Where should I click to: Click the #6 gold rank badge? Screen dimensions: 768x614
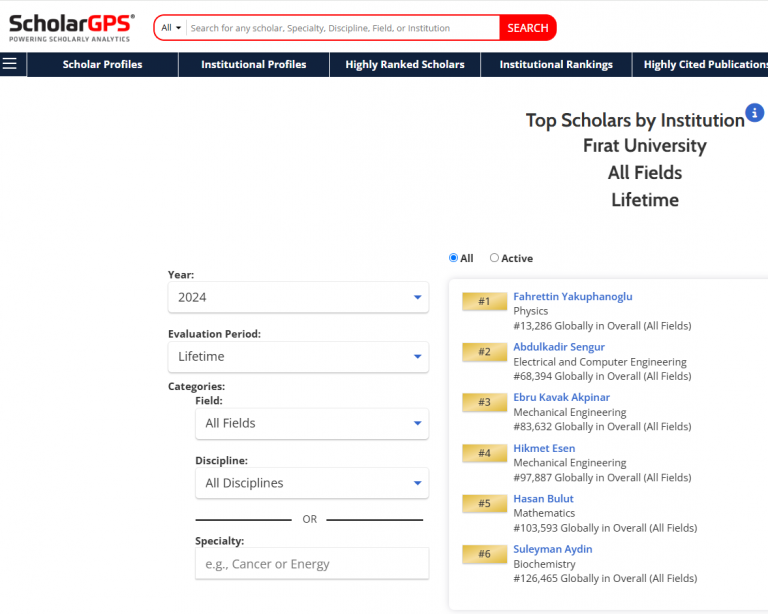coord(484,554)
